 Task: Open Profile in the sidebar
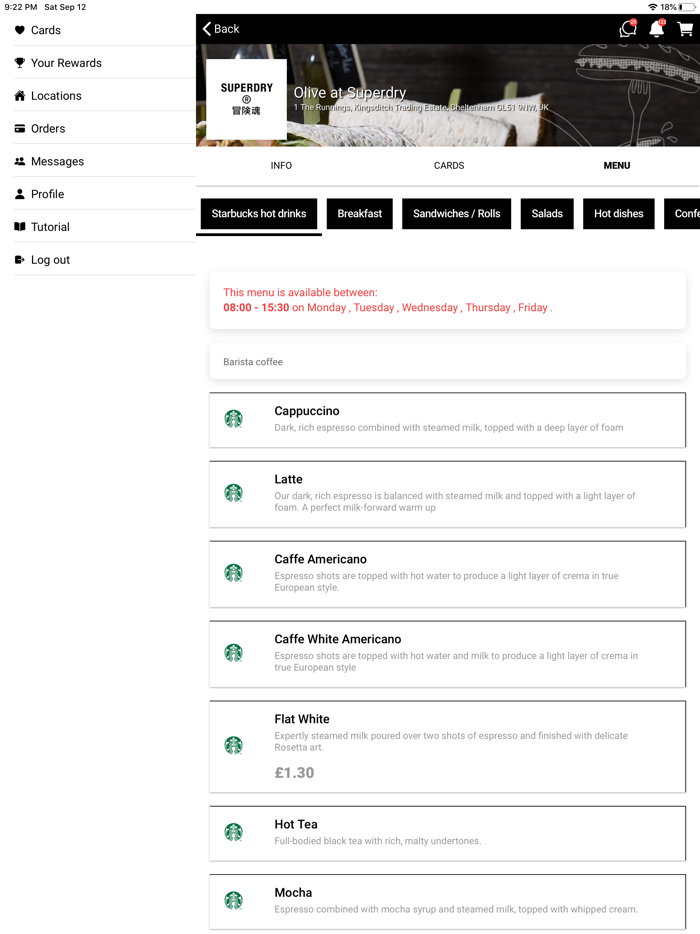[105, 194]
